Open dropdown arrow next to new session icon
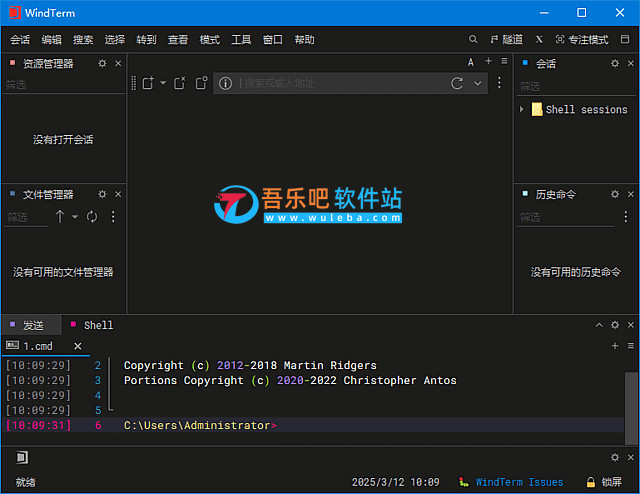640x494 pixels. [162, 83]
